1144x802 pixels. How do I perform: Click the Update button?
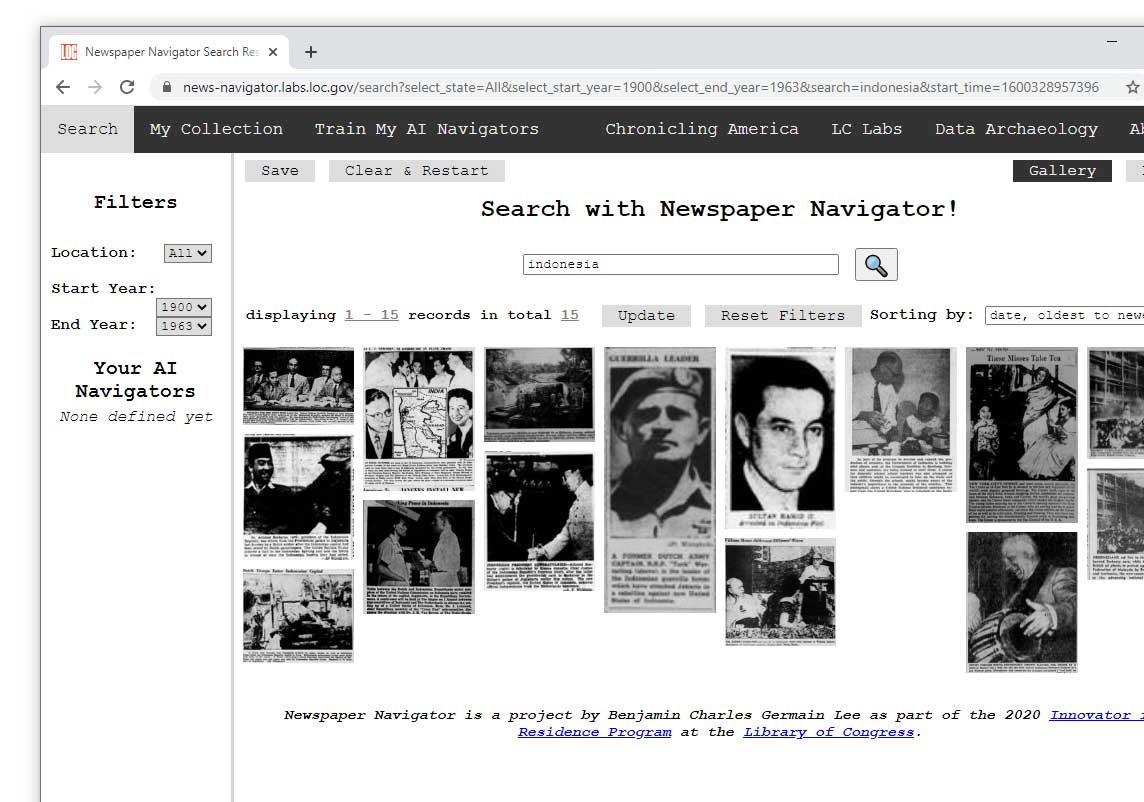coord(646,316)
